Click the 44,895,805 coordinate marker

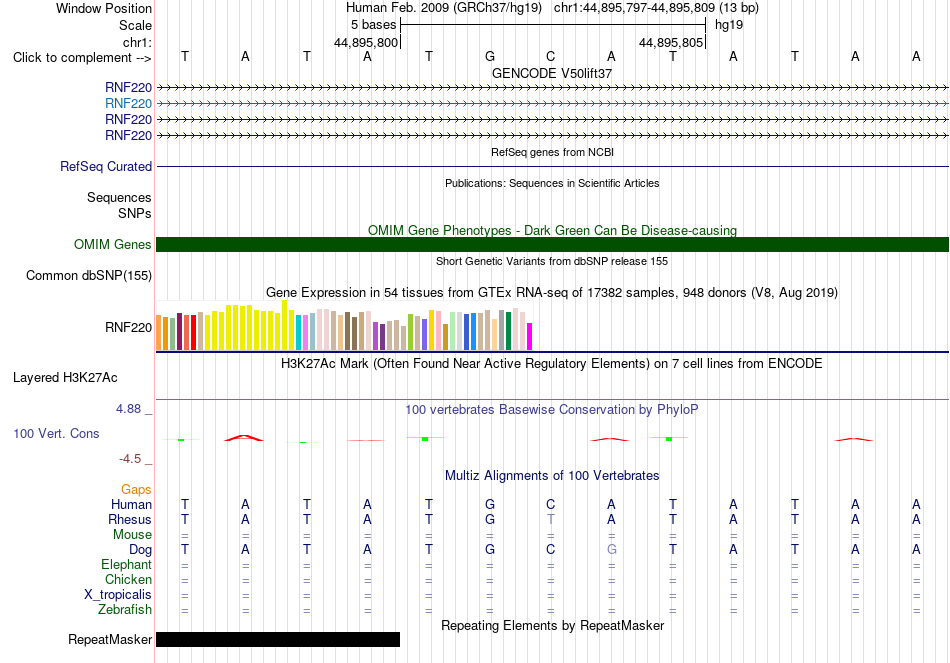(x=671, y=42)
